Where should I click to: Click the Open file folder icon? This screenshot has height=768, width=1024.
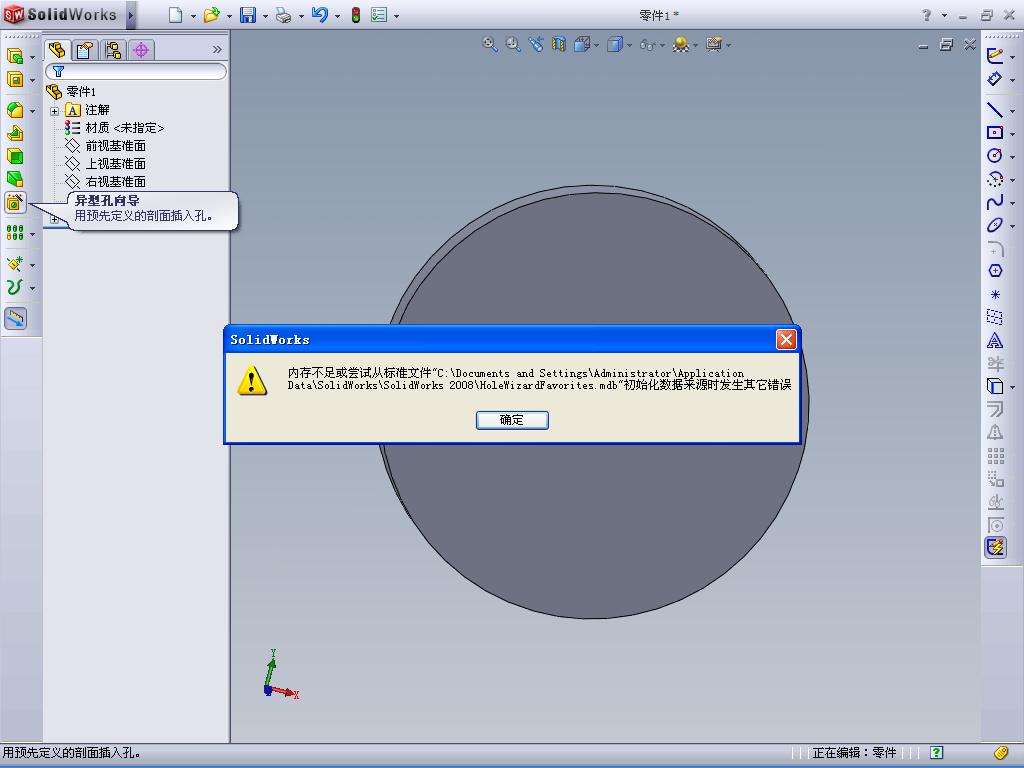pyautogui.click(x=211, y=15)
